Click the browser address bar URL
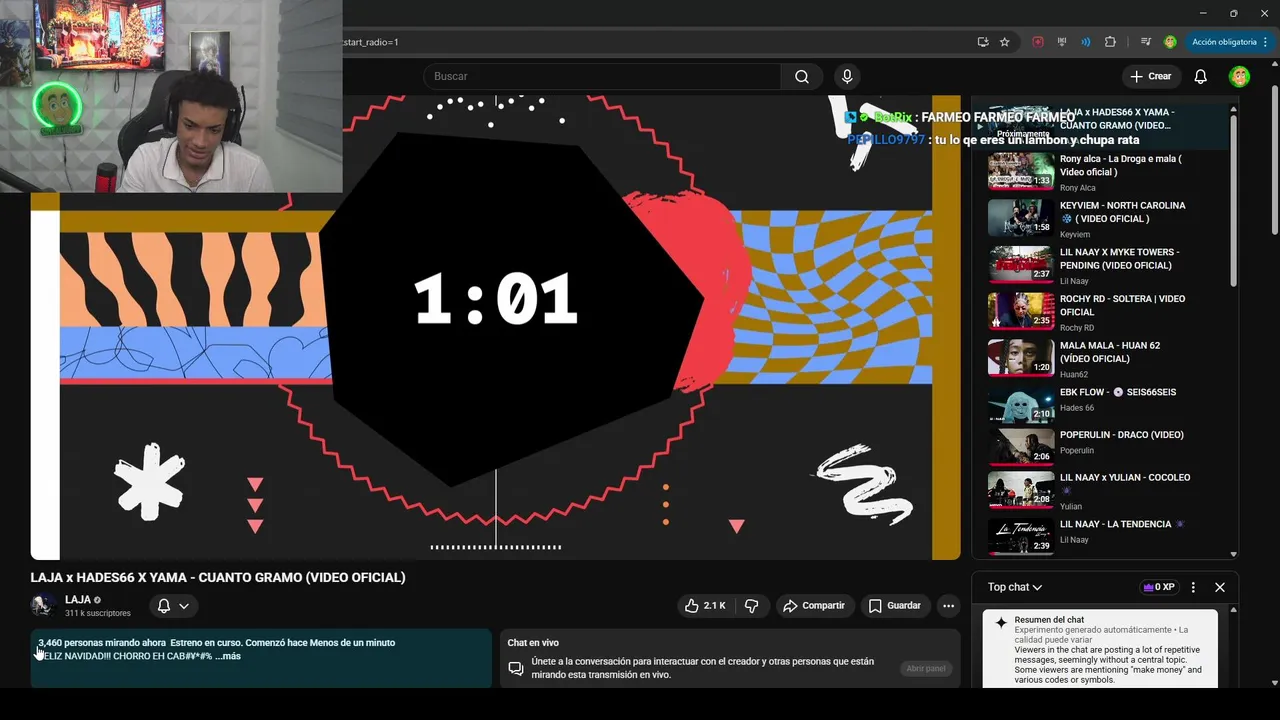Image resolution: width=1280 pixels, height=720 pixels. pos(655,42)
